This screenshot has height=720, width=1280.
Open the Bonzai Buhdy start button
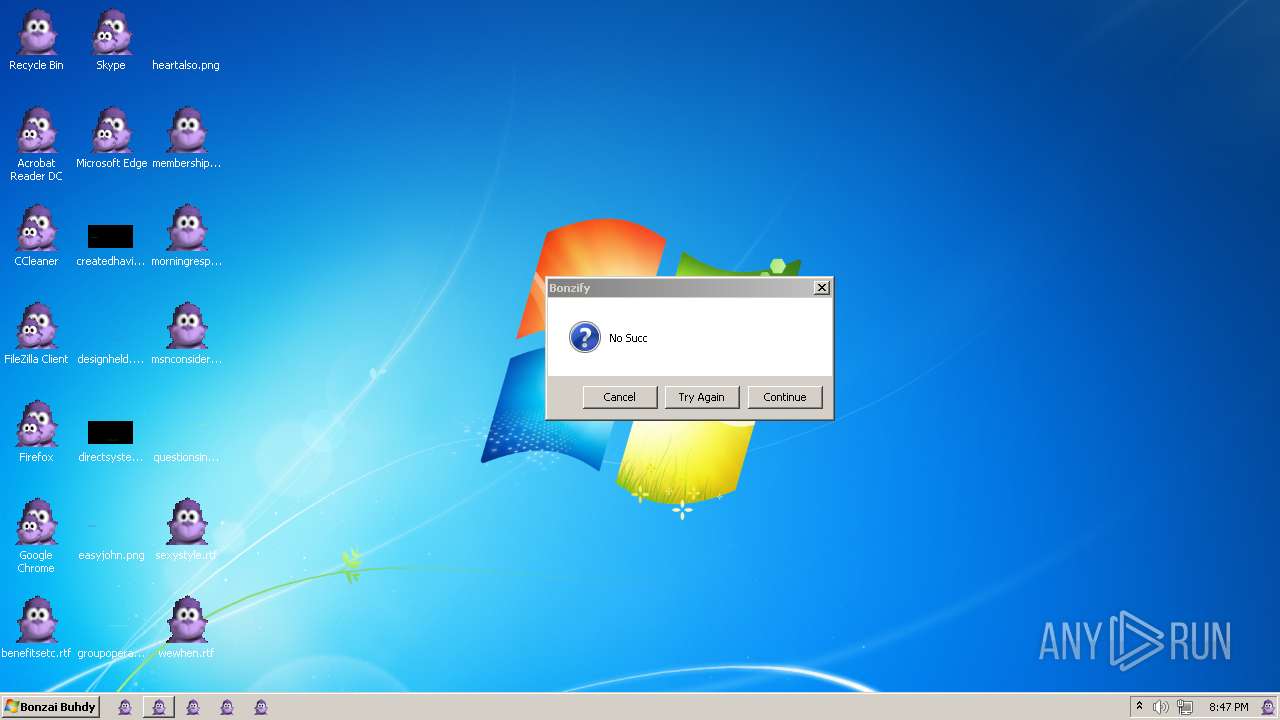pos(50,707)
